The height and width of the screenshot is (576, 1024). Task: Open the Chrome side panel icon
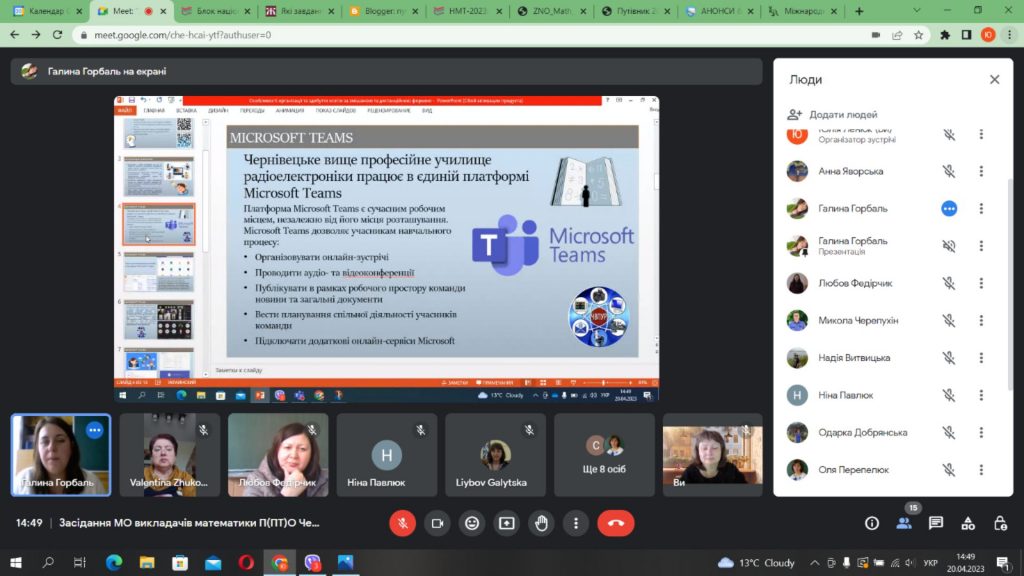coord(967,35)
